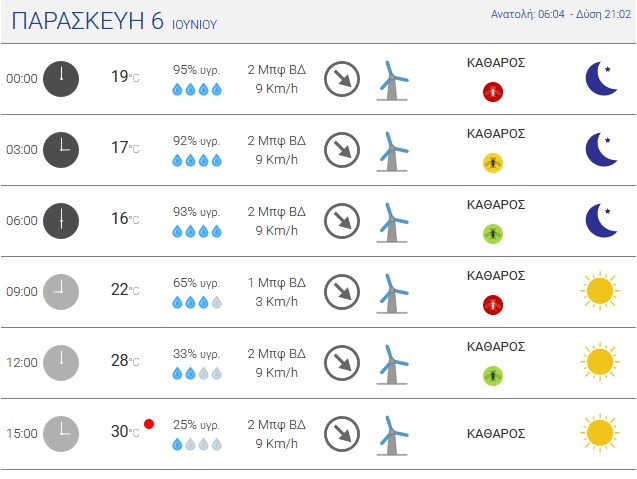
Task: Click the 1 Μπφ ΒΔ wind text
Action: (277, 282)
